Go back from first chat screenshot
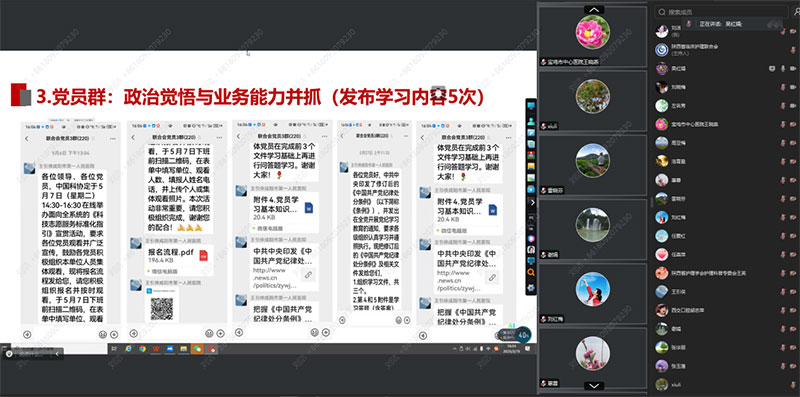This screenshot has width=800, height=397. coord(27,138)
